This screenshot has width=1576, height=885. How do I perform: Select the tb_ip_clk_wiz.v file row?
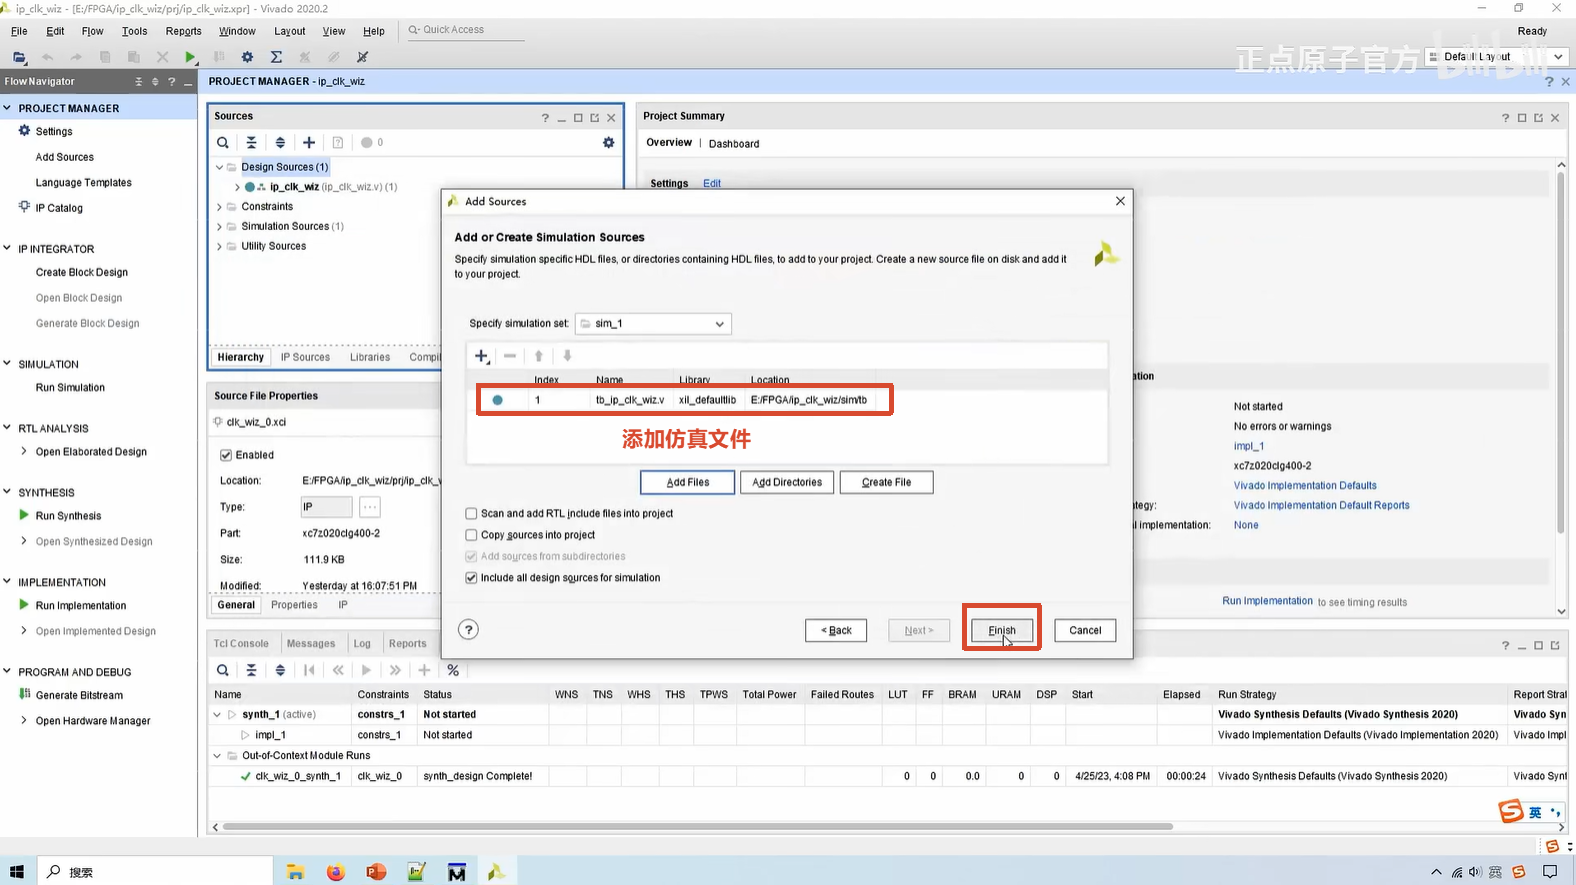click(684, 400)
